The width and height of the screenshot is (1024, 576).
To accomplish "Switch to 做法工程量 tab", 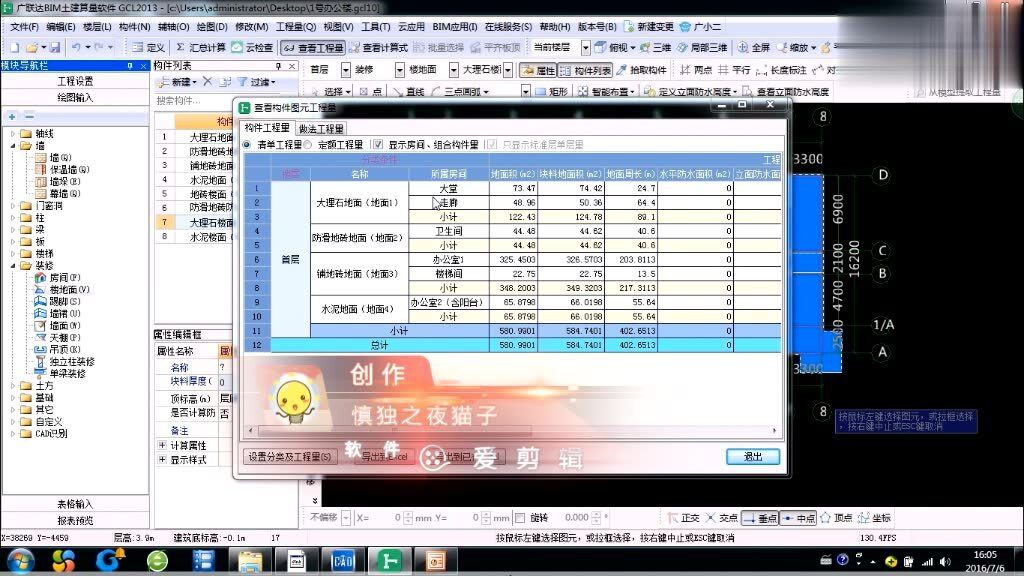I will pyautogui.click(x=321, y=129).
